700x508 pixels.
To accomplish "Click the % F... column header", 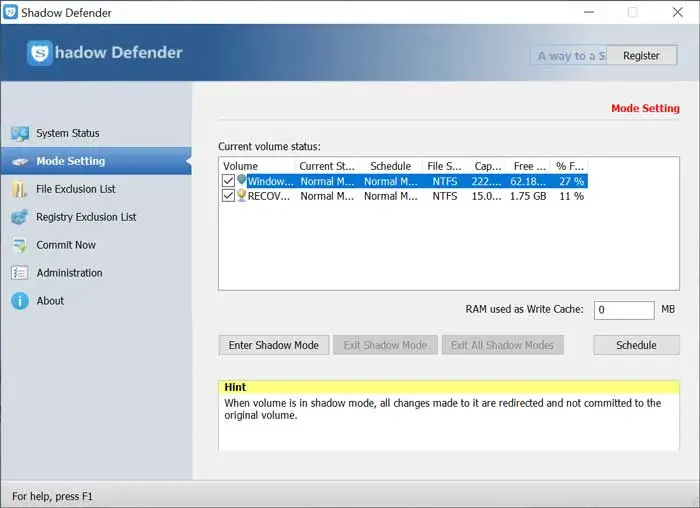I will pyautogui.click(x=570, y=166).
